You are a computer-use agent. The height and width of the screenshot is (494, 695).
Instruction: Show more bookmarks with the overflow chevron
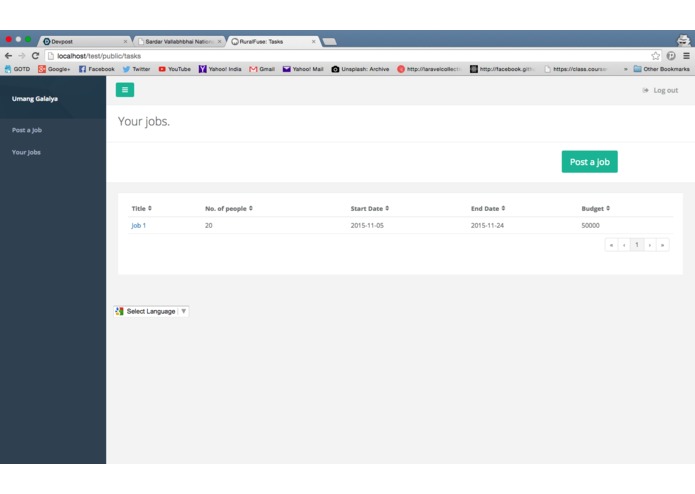tap(625, 69)
